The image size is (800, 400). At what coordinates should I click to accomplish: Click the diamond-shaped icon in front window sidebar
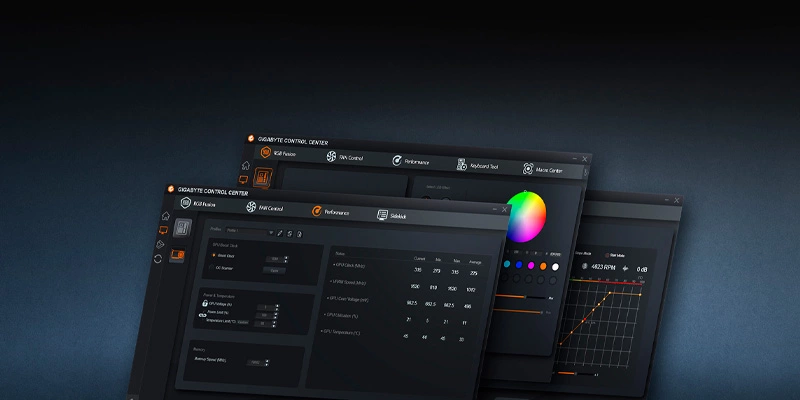pyautogui.click(x=160, y=244)
